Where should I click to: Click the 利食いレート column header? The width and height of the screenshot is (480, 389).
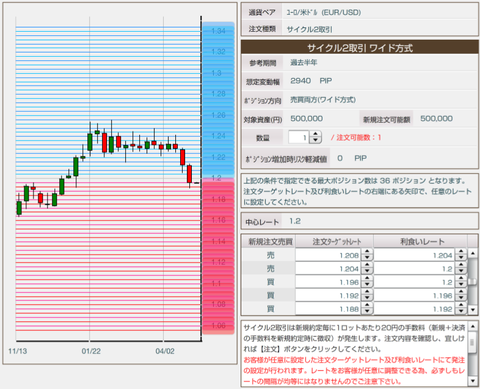[x=420, y=241]
